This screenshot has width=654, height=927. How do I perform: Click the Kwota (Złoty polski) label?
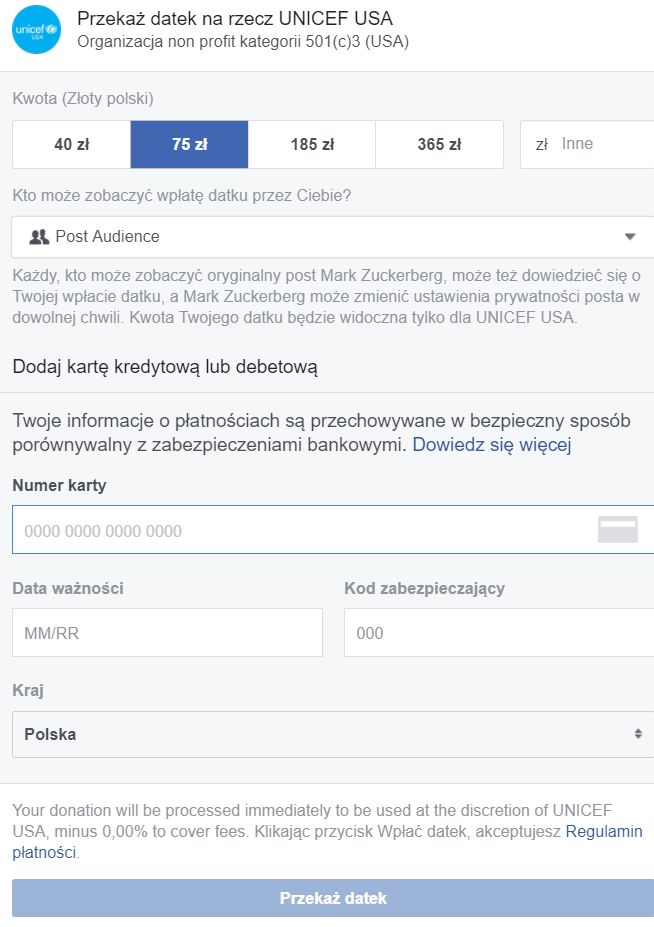point(83,98)
